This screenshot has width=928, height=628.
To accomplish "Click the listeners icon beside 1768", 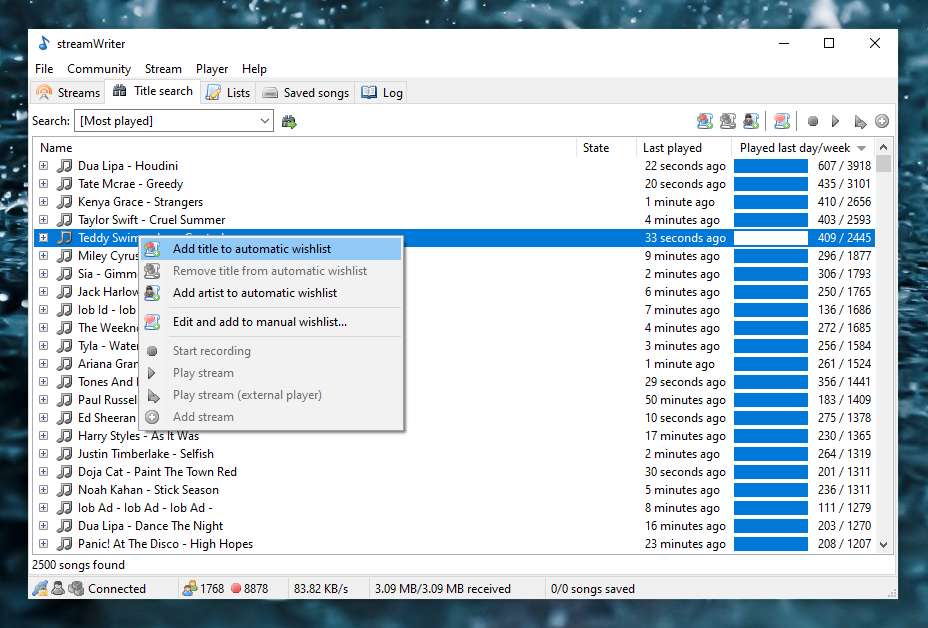I will pyautogui.click(x=189, y=588).
